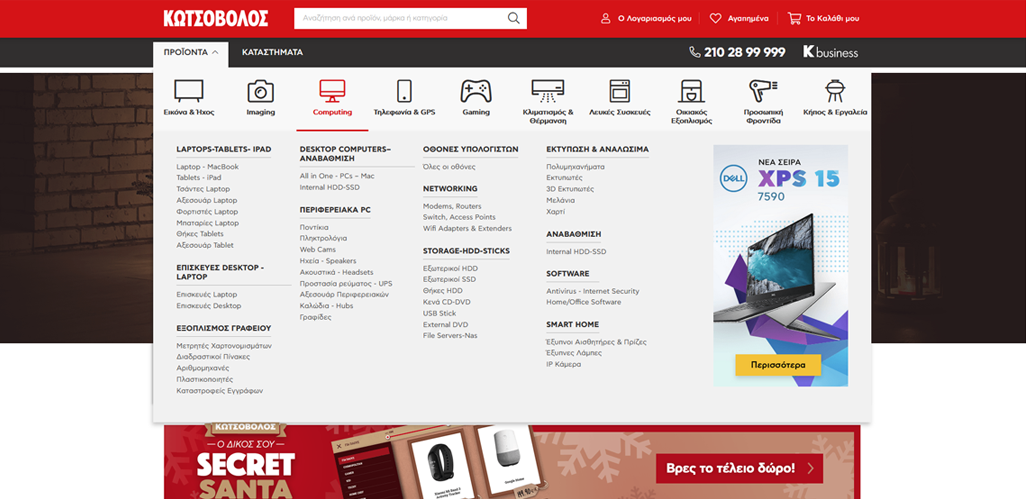Click the search magnifier icon
The width and height of the screenshot is (1026, 499).
coord(513,18)
